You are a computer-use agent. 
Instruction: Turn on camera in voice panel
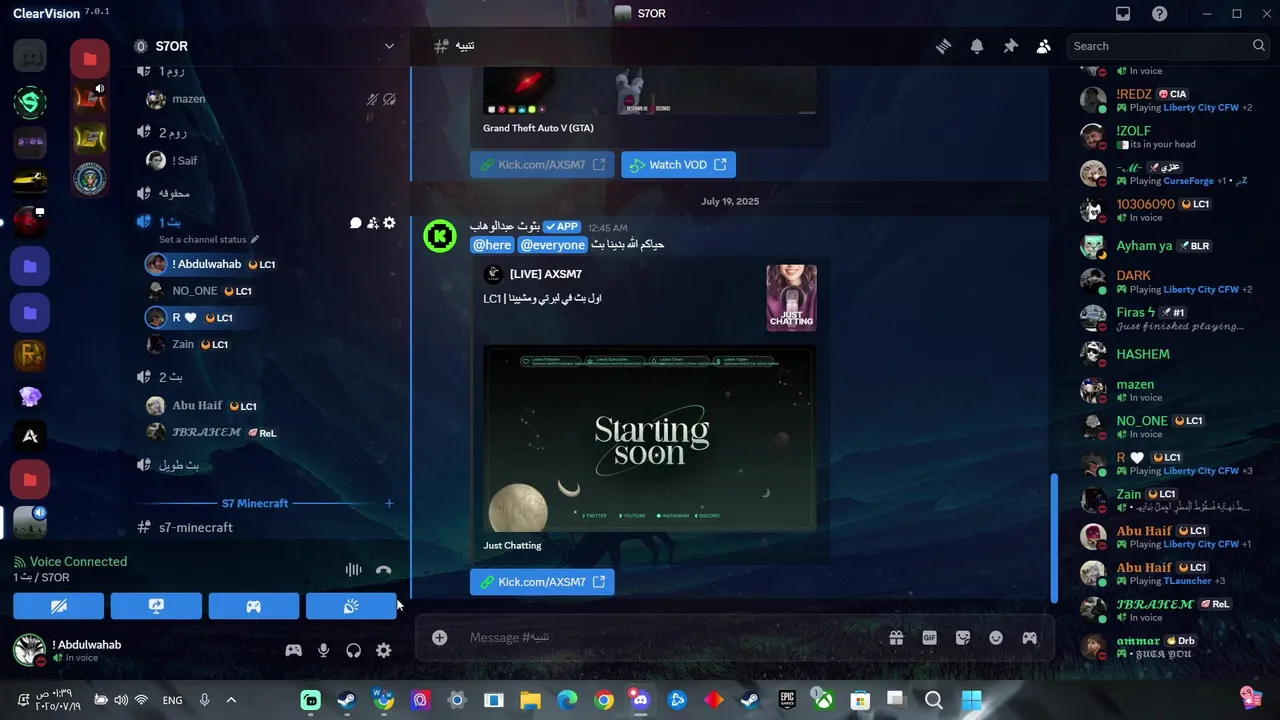(x=58, y=606)
